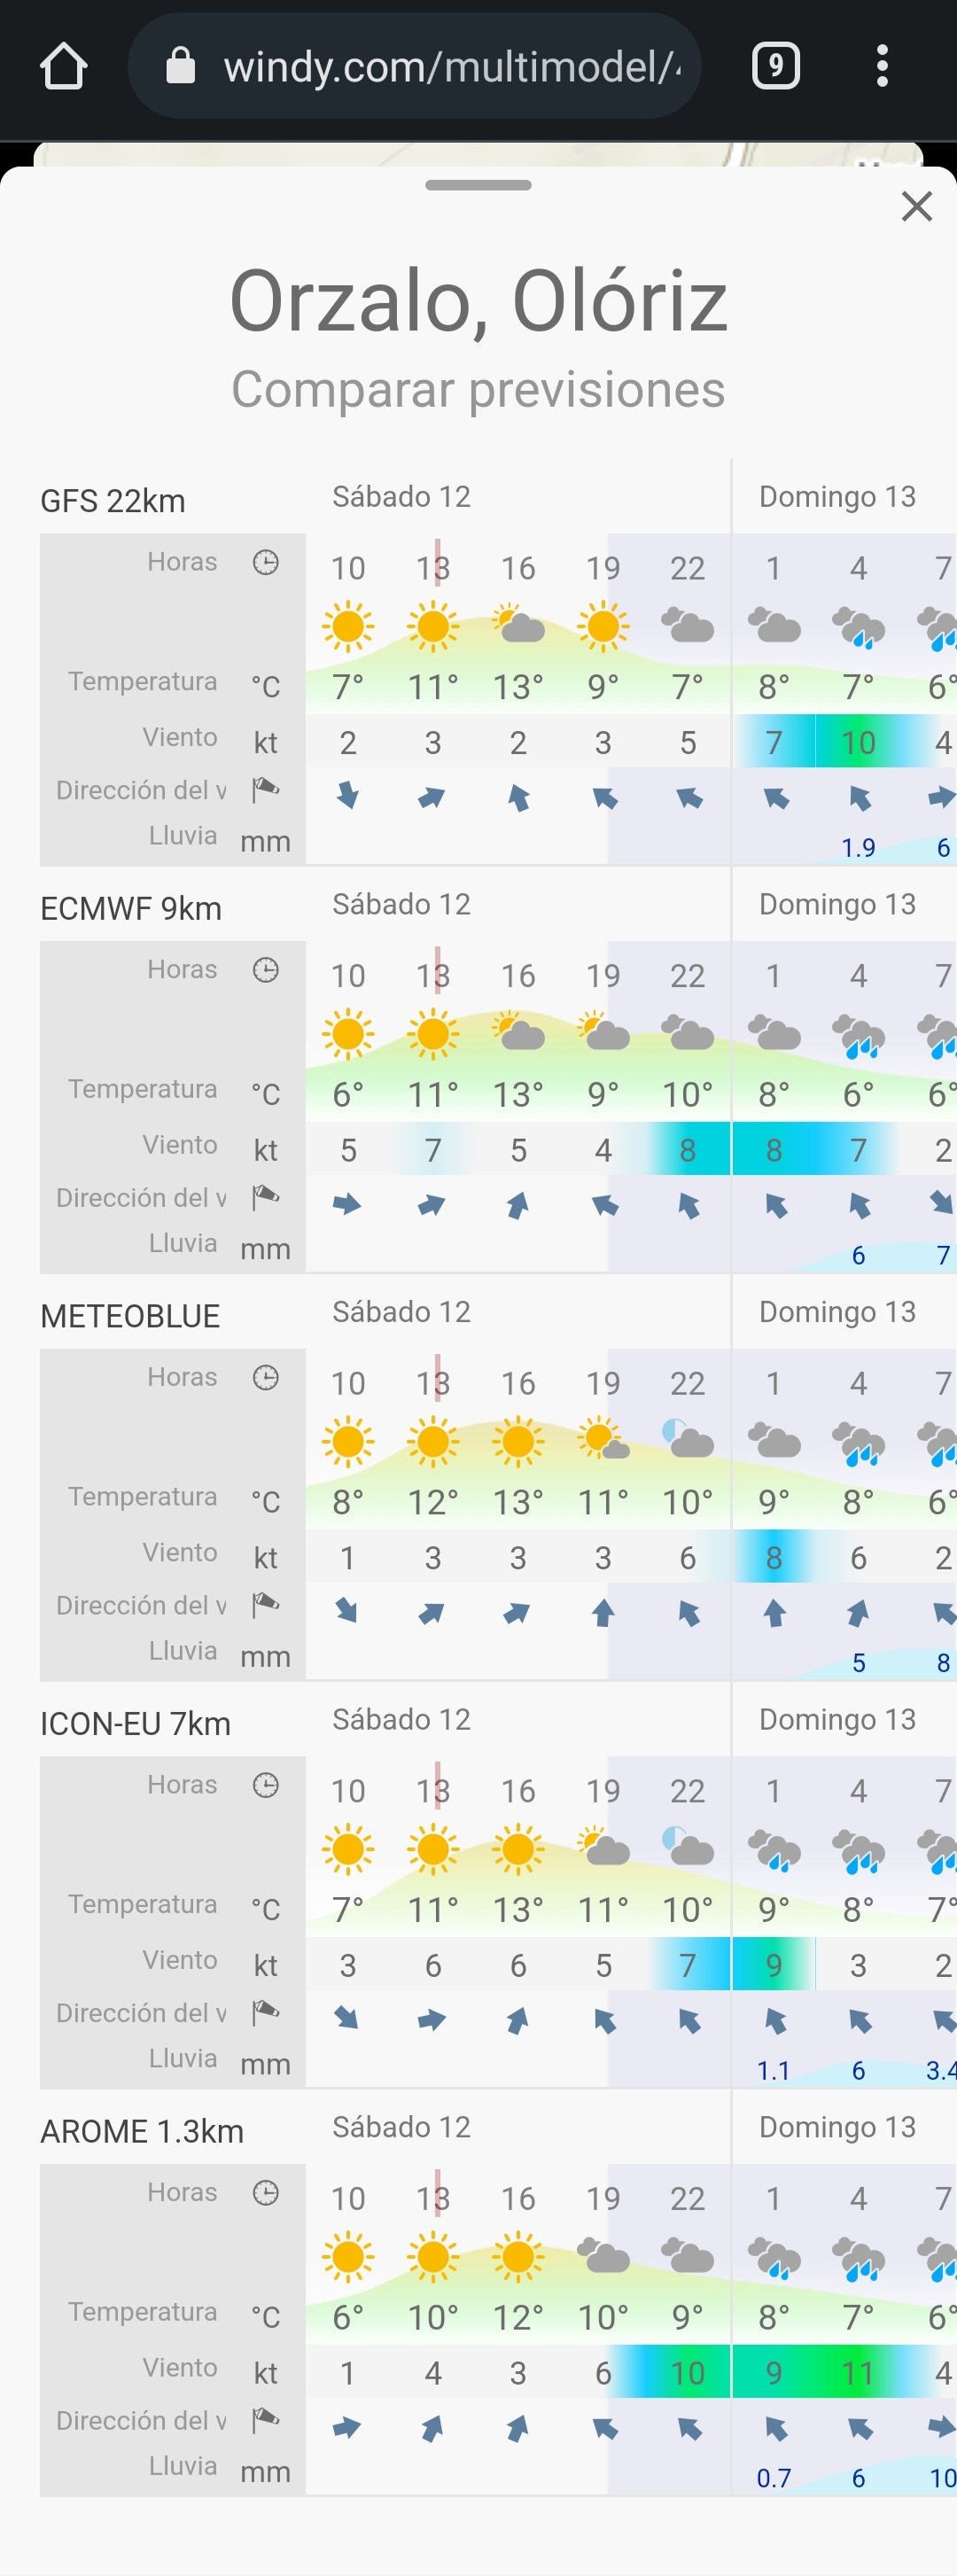Tap the padlock icon in address bar

click(x=180, y=67)
